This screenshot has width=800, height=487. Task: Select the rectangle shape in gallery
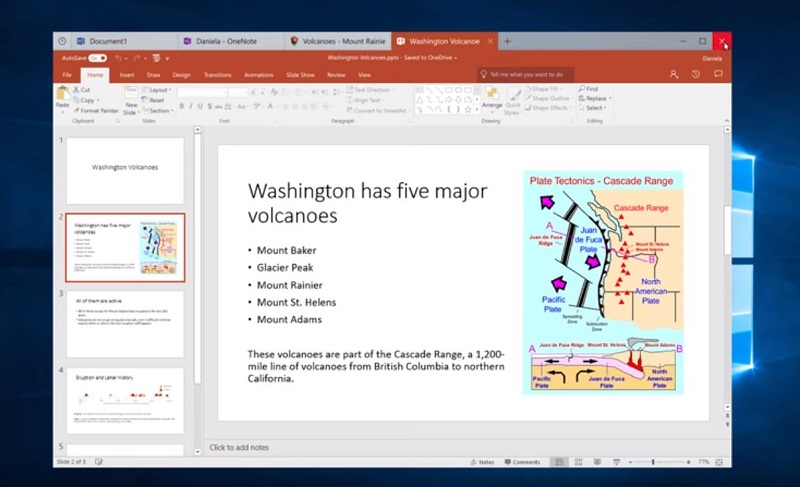[448, 90]
